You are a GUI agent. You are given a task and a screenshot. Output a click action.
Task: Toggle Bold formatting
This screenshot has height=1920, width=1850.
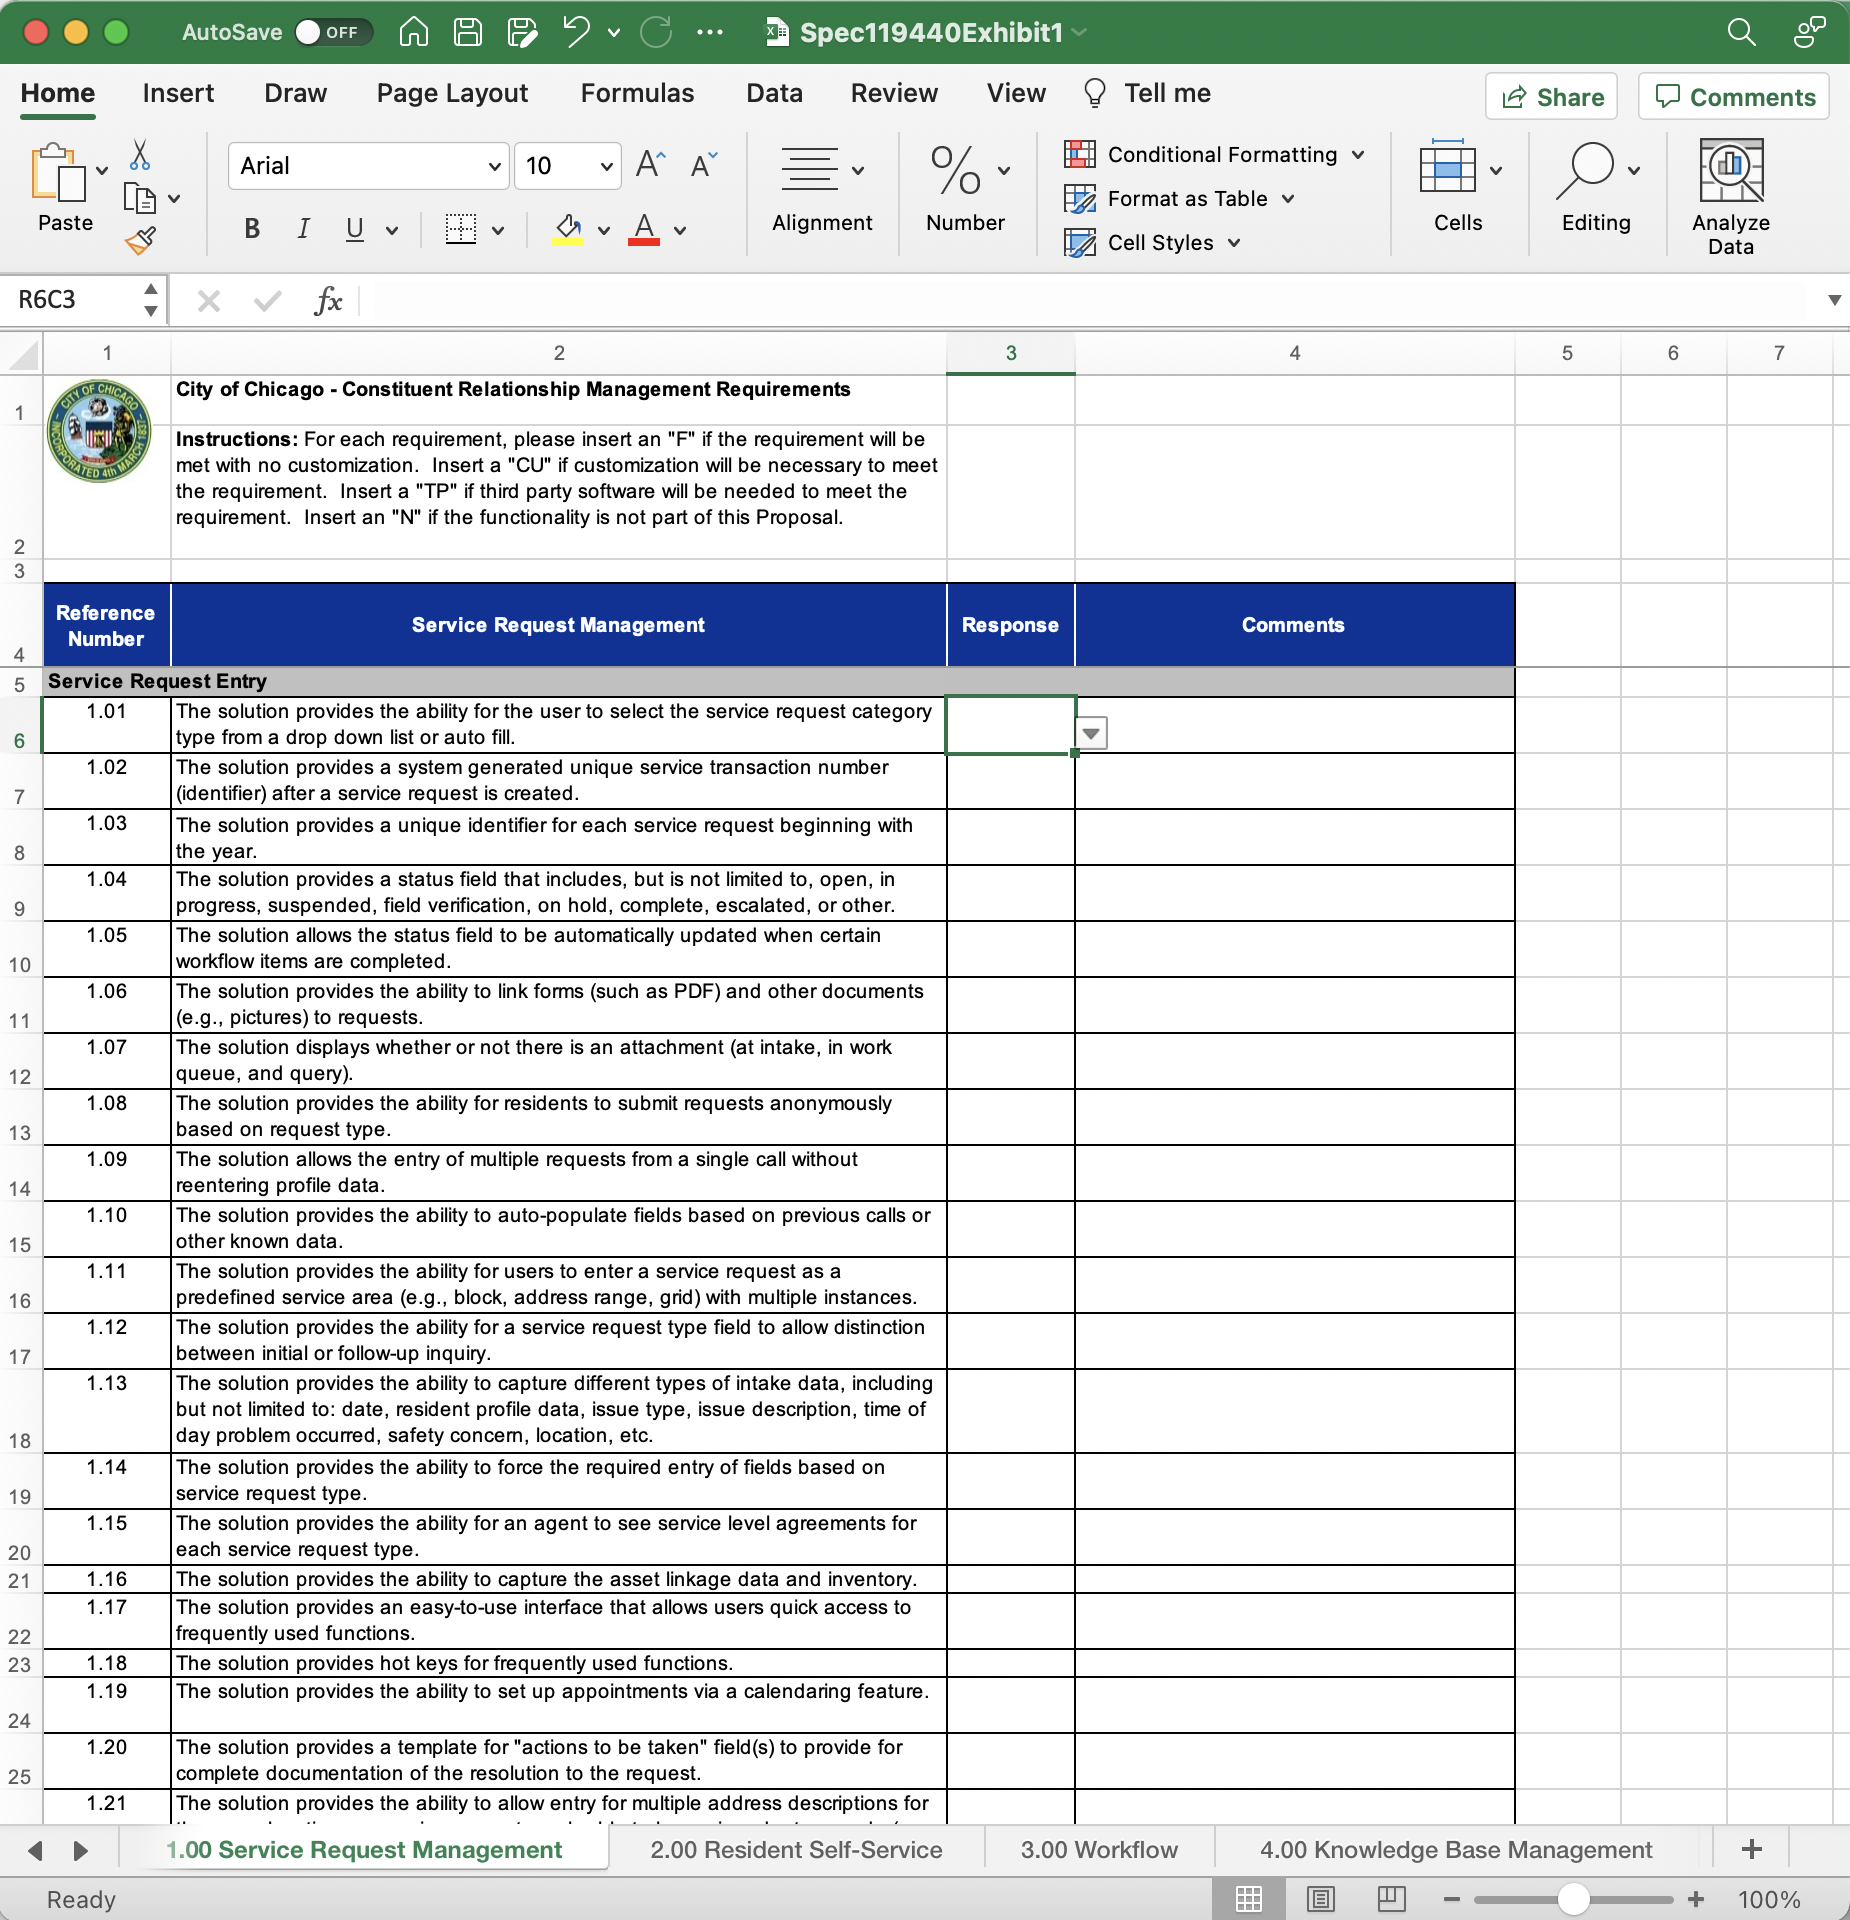[x=252, y=230]
